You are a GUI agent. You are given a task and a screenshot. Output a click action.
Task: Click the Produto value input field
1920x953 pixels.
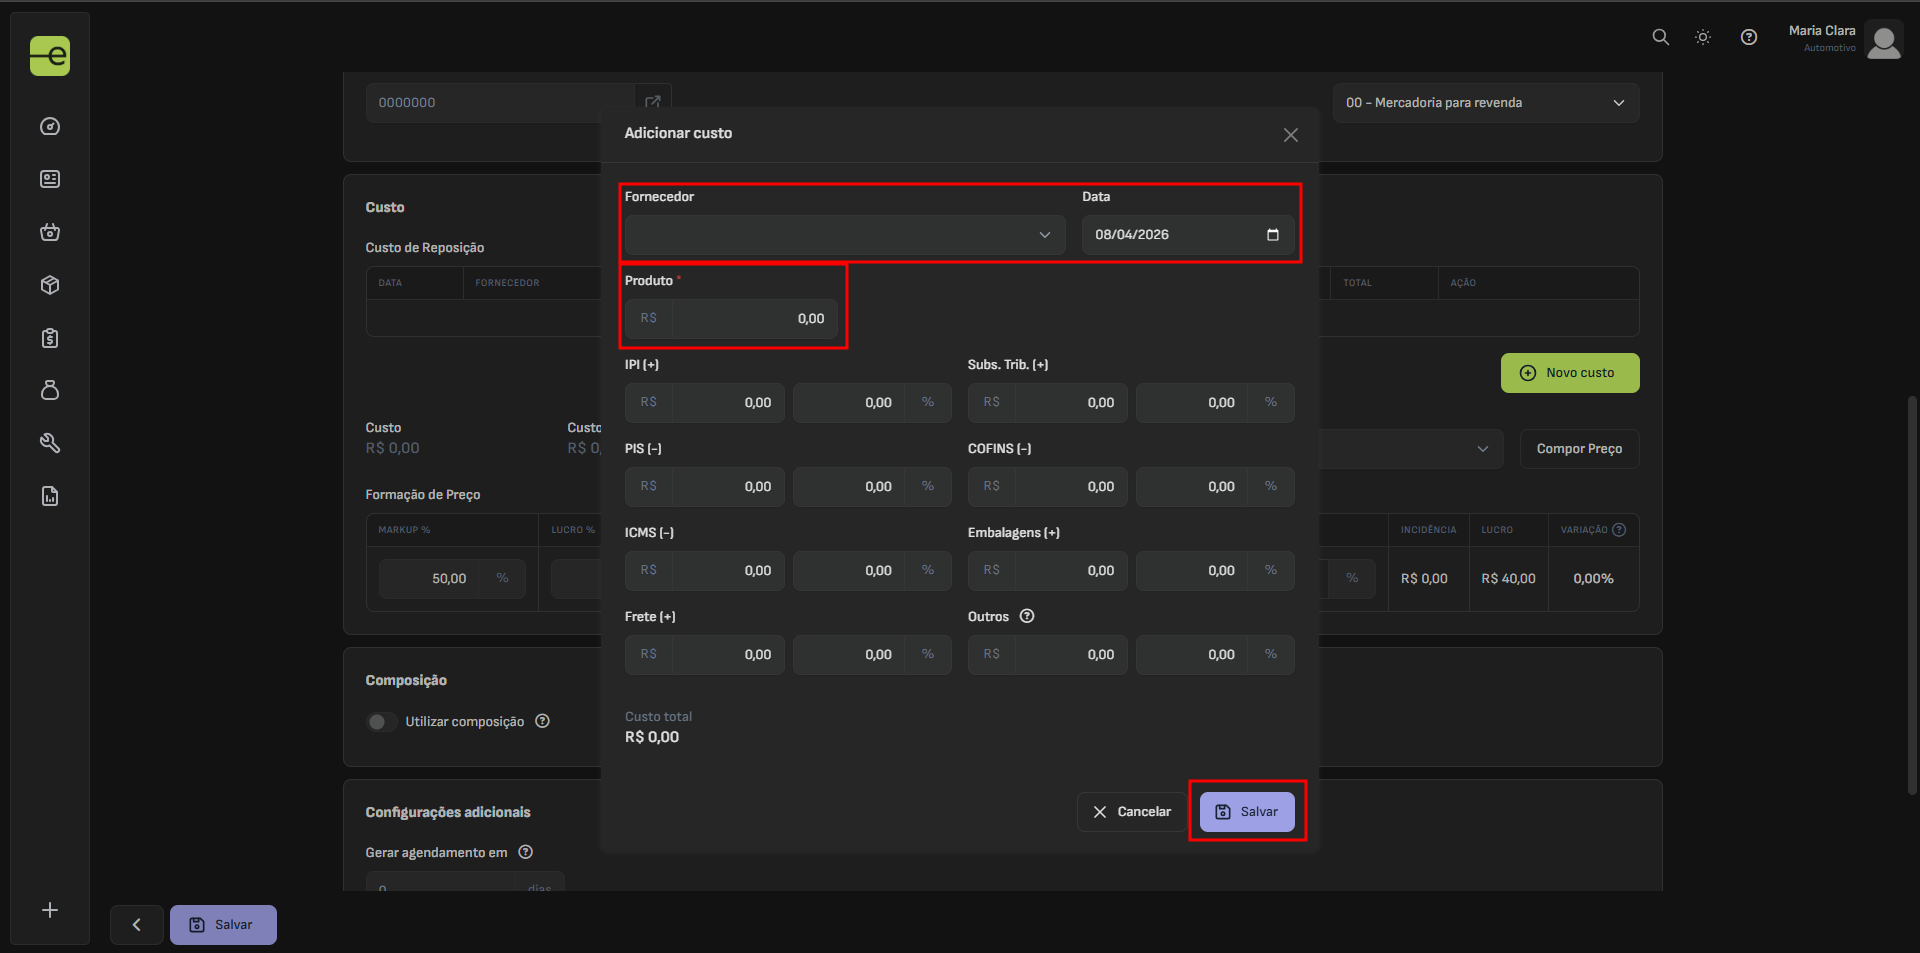[x=754, y=319]
